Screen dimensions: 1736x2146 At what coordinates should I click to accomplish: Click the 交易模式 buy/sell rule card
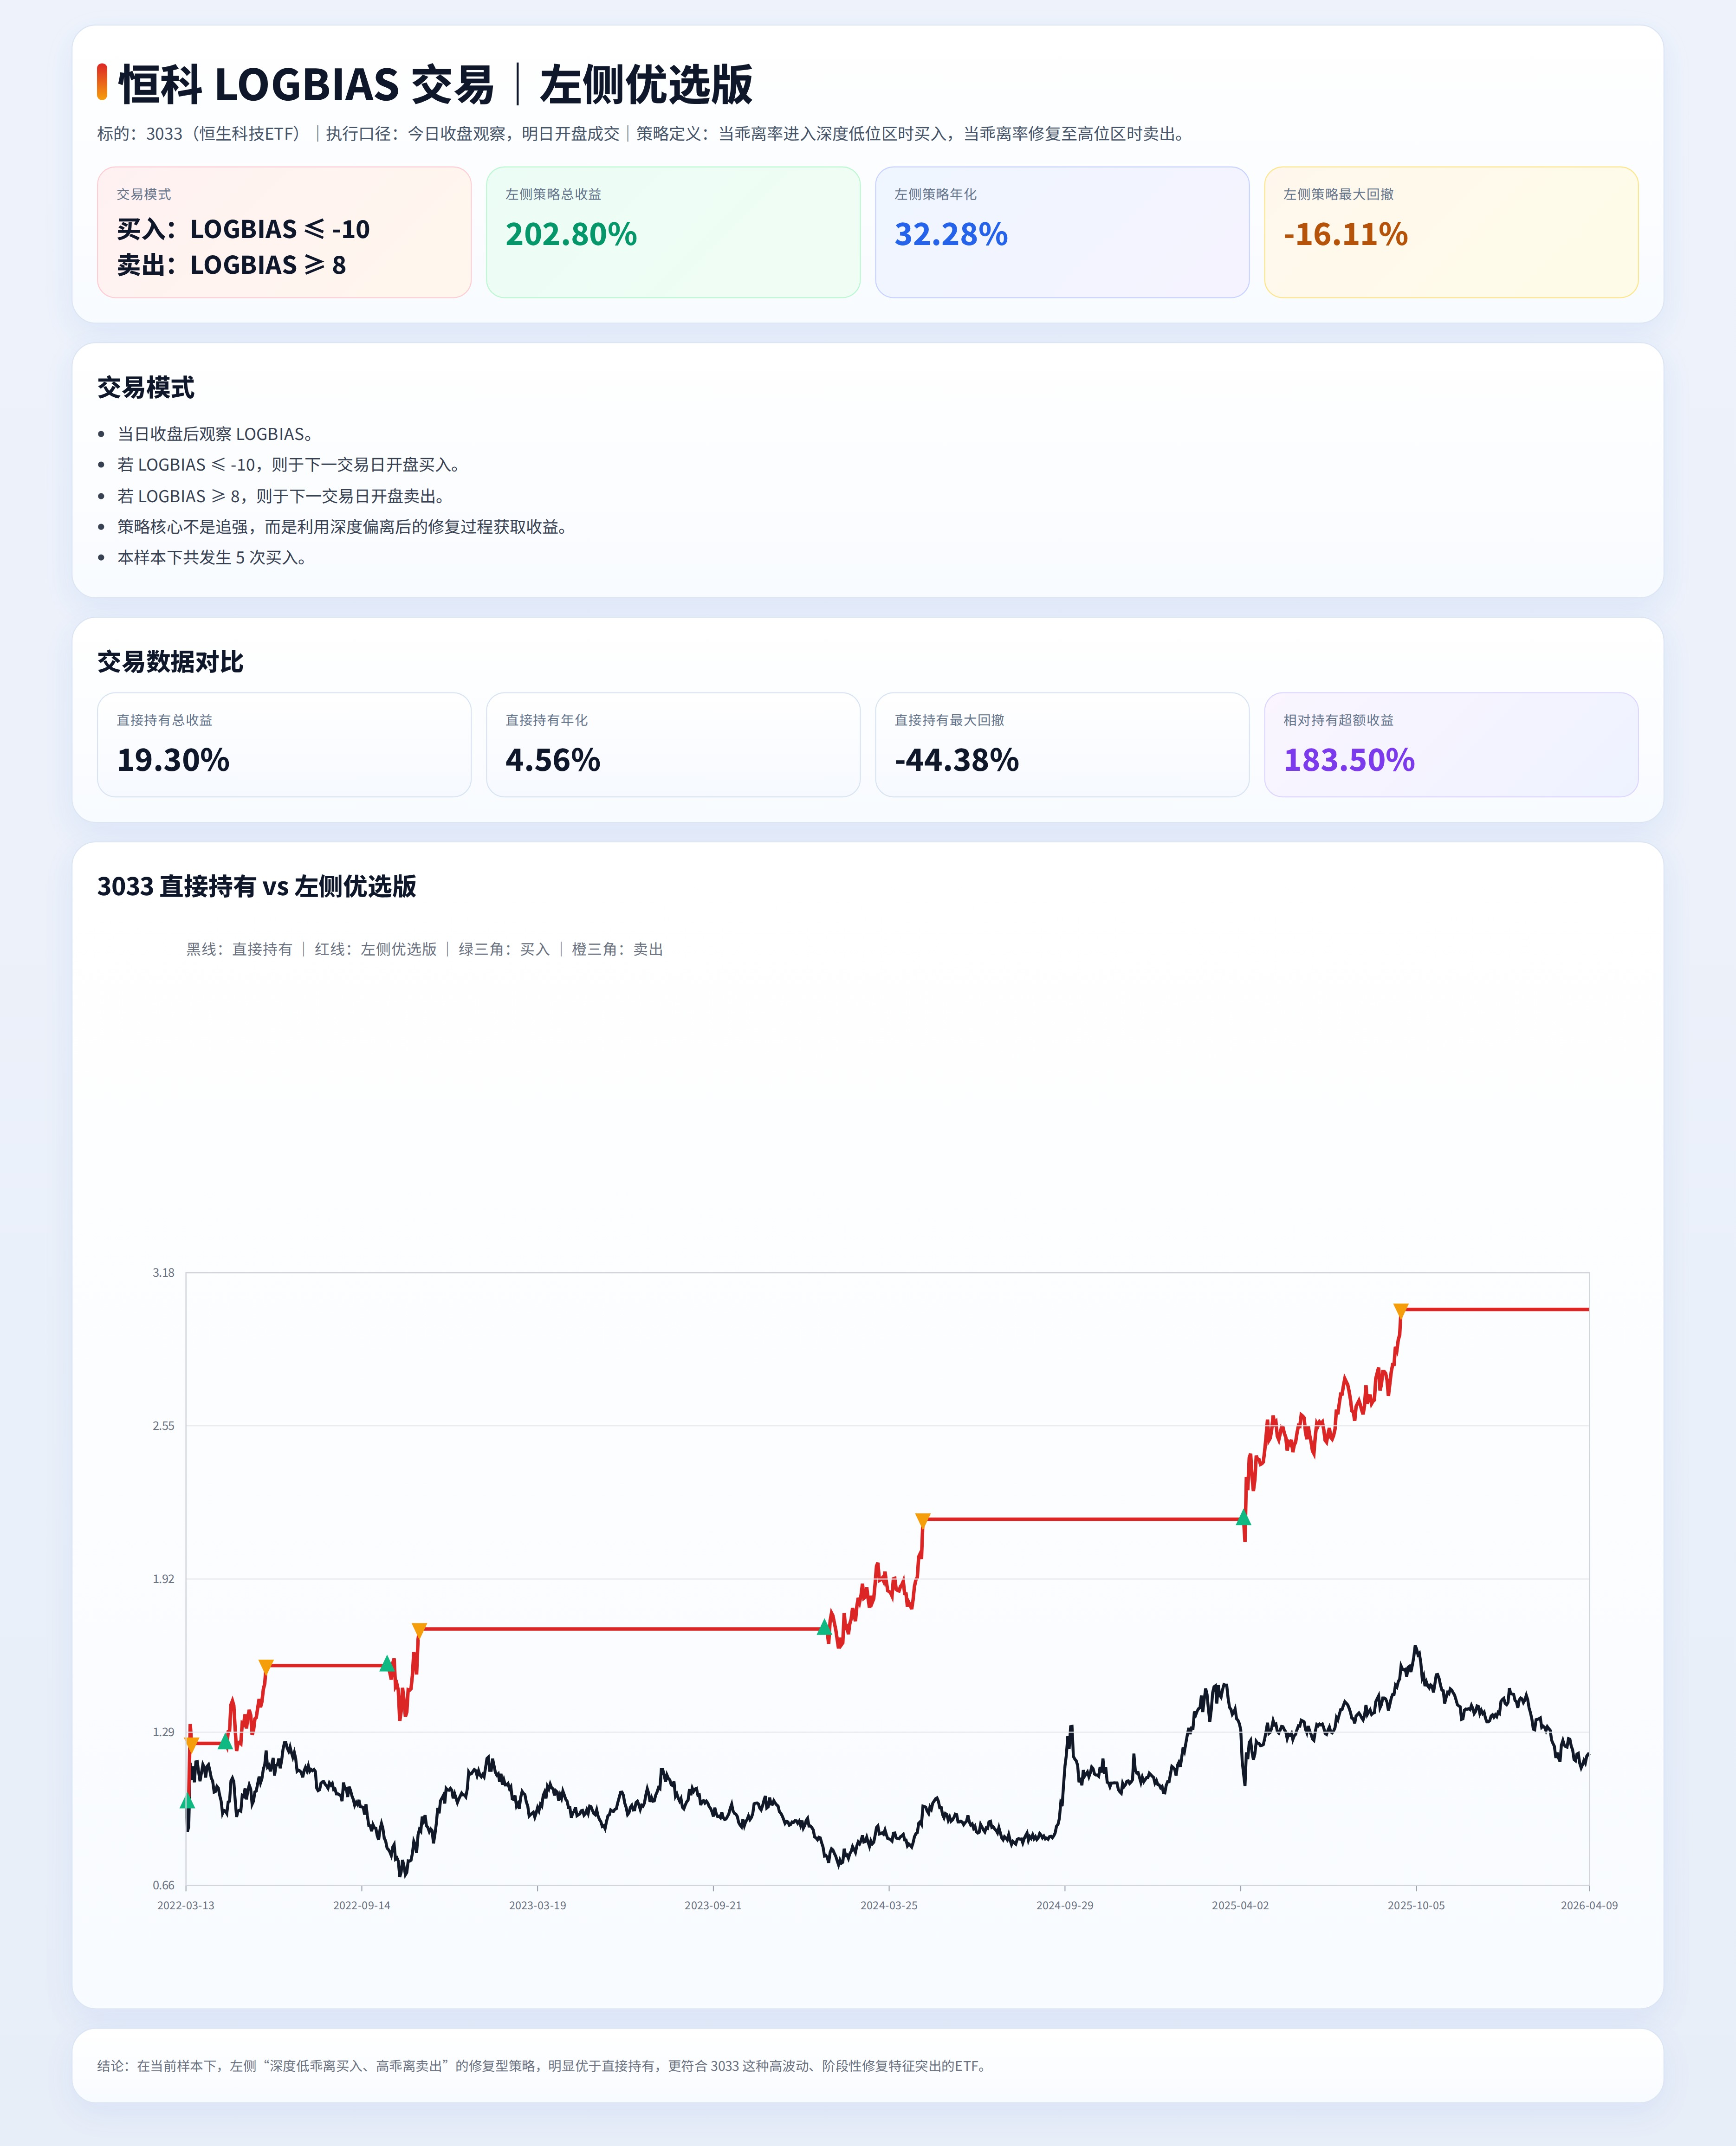284,232
